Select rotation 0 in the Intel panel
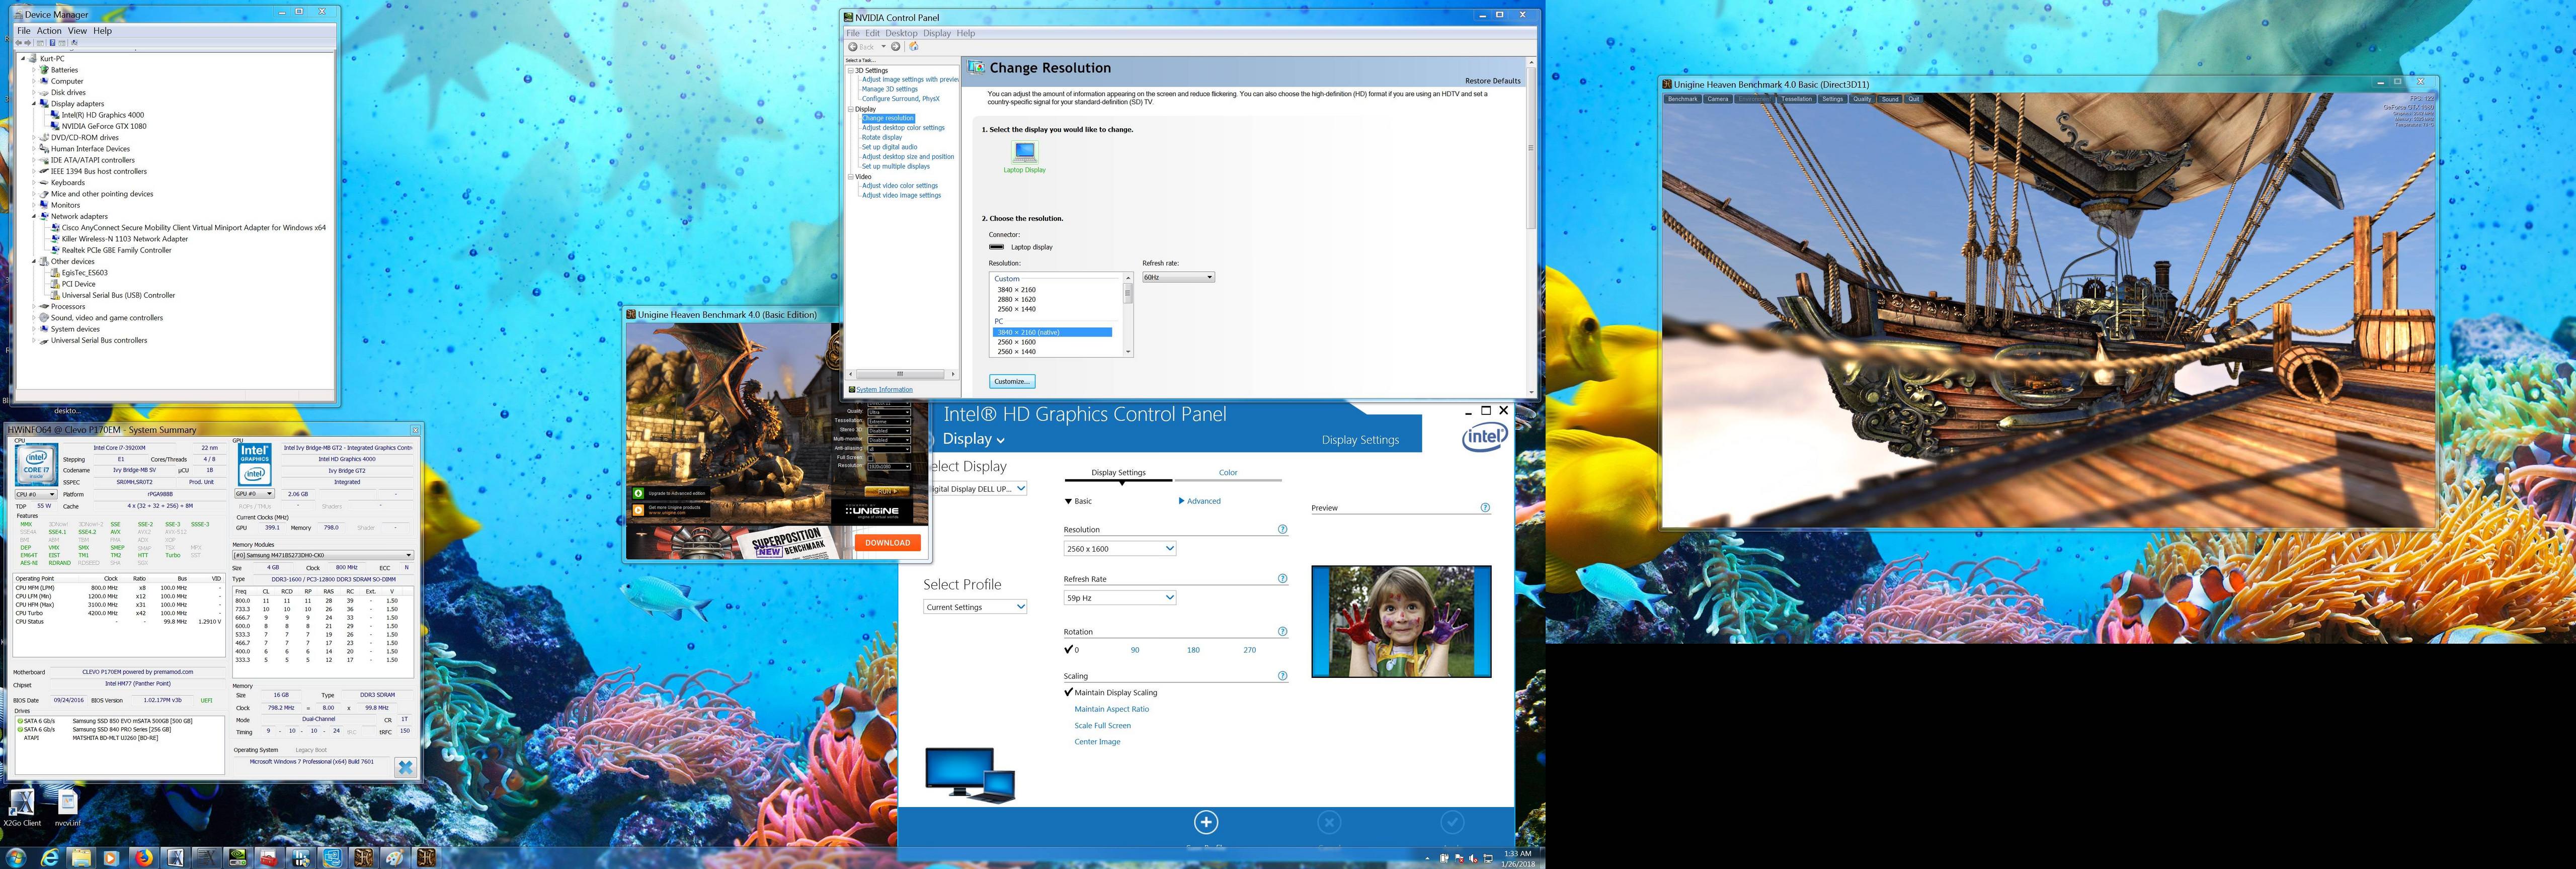Viewport: 2576px width, 869px height. click(1073, 650)
